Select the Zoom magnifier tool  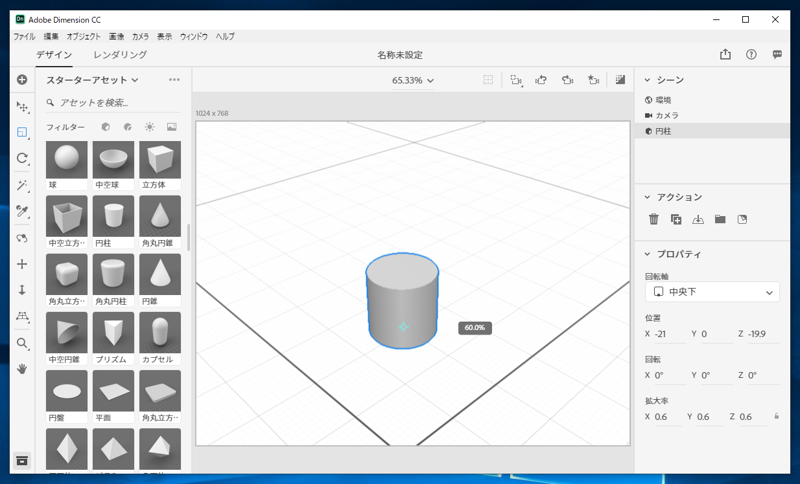click(x=22, y=343)
